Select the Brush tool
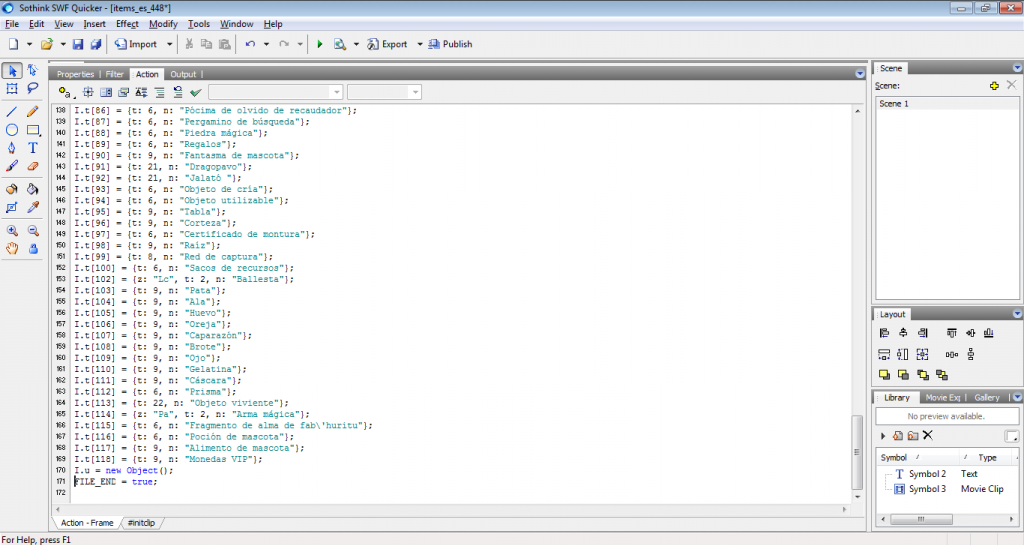 click(x=12, y=166)
